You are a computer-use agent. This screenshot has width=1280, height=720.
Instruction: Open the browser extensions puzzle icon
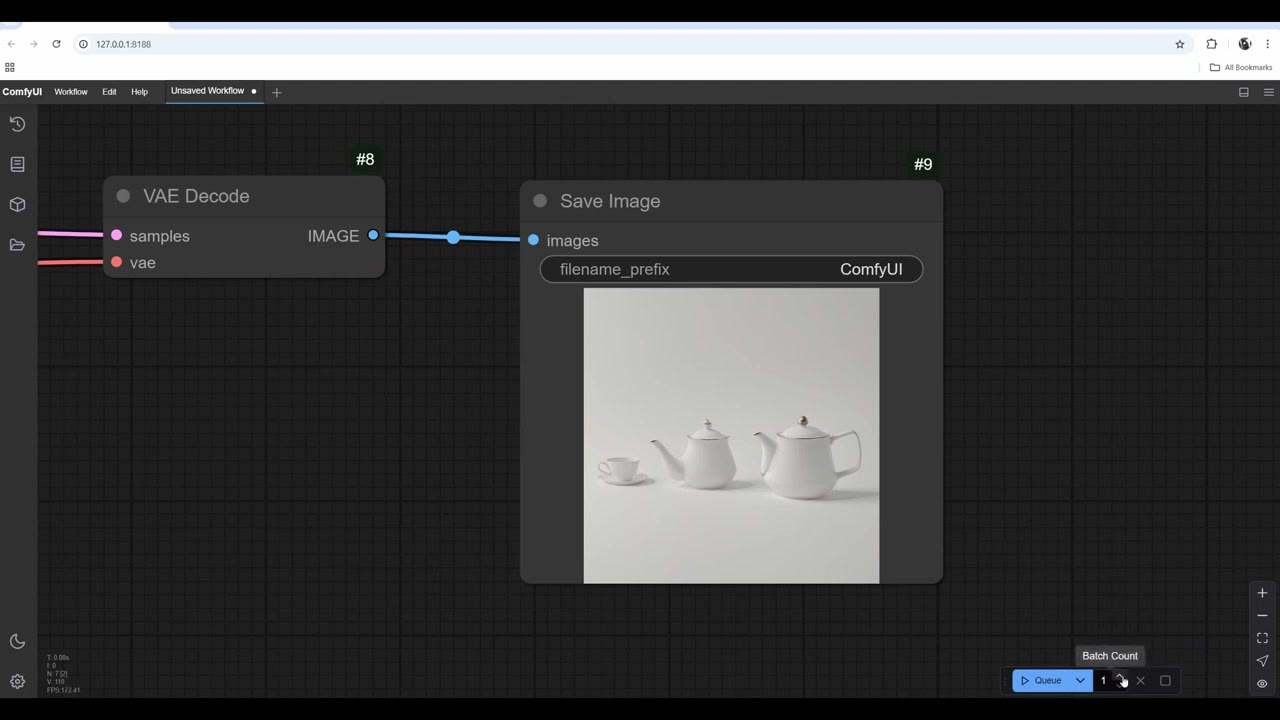(x=1212, y=44)
